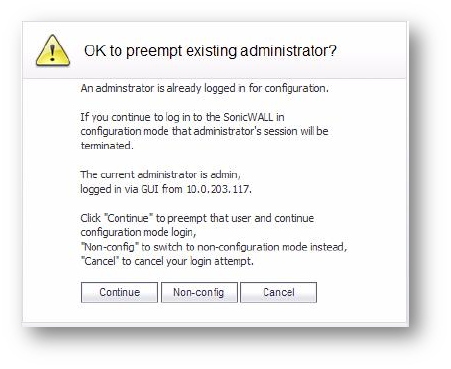Click the 'OK to preempt existing administrator?' heading
451x369 pixels.
[x=210, y=51]
